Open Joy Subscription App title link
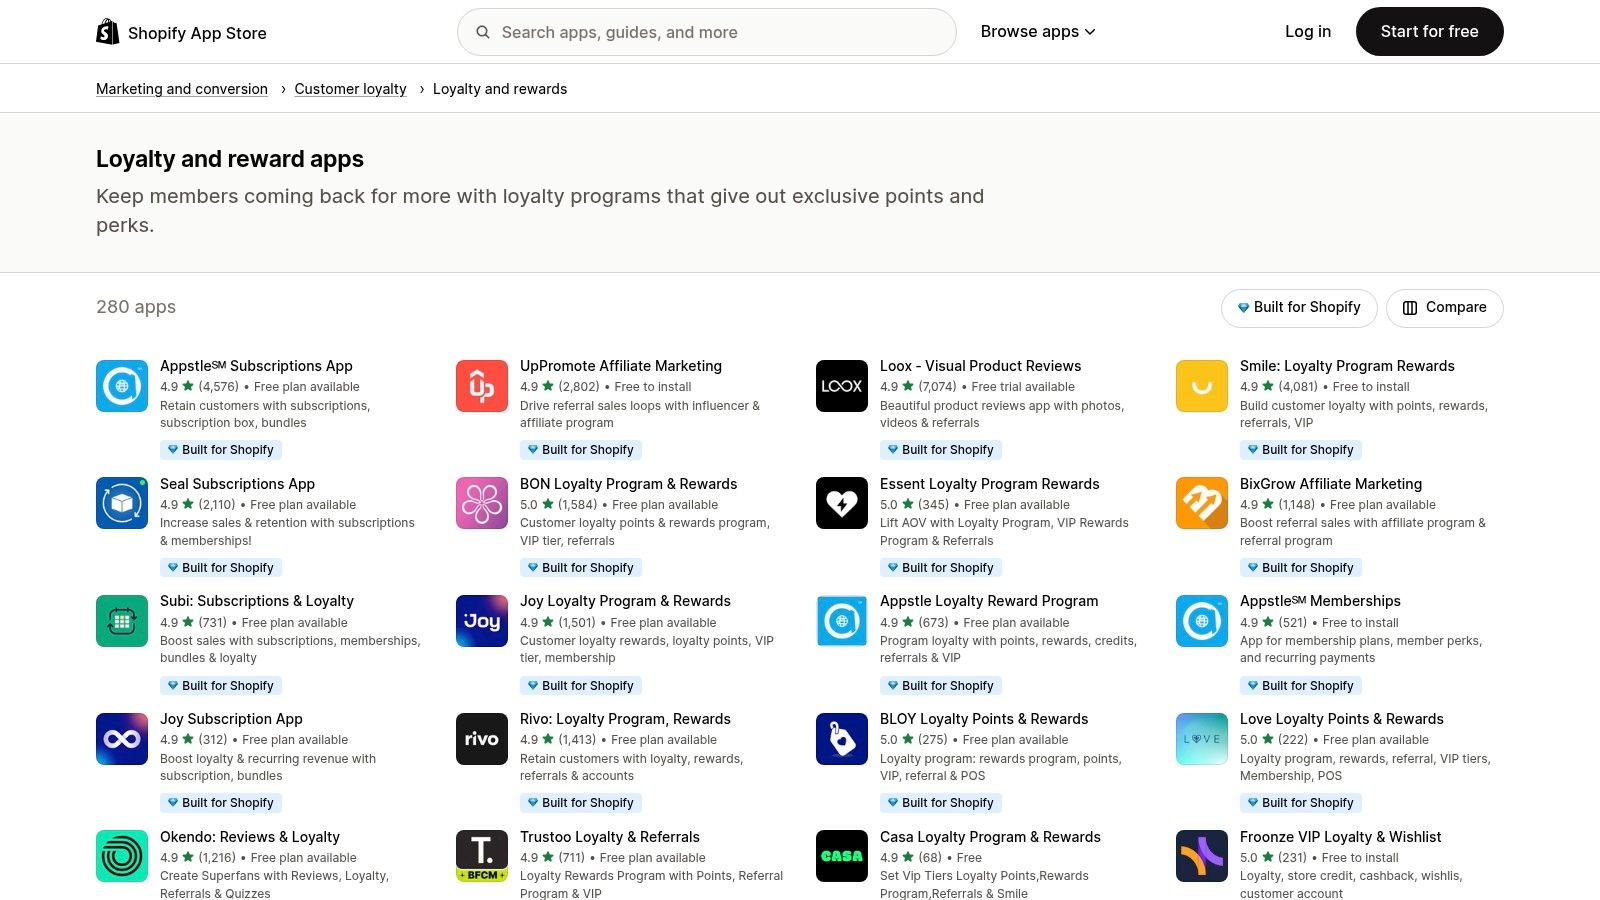 click(x=231, y=719)
